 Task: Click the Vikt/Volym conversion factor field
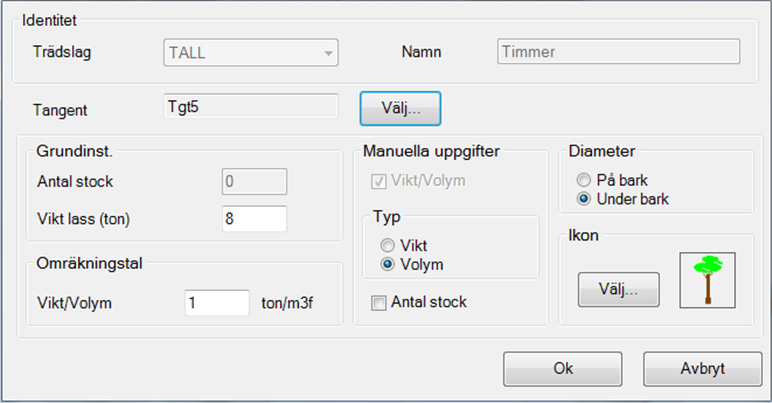tap(217, 303)
